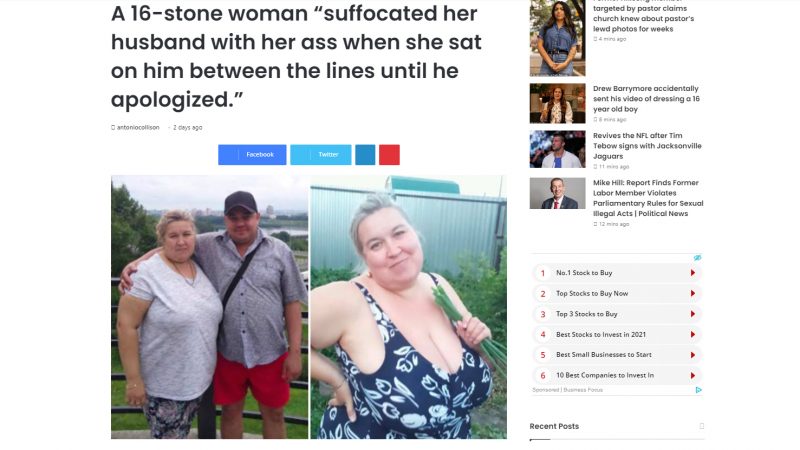The image size is (800, 450).
Task: Open Best Small Businesses to Start ad
Action: point(617,355)
